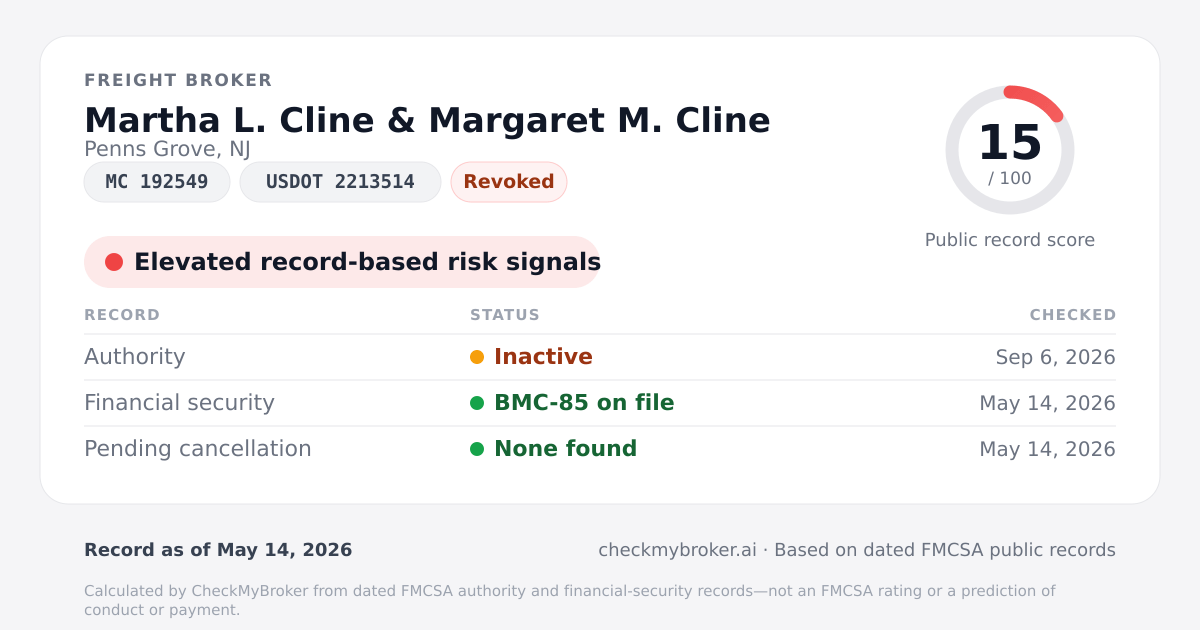Click the Public record score label
The image size is (1200, 630).
1010,240
